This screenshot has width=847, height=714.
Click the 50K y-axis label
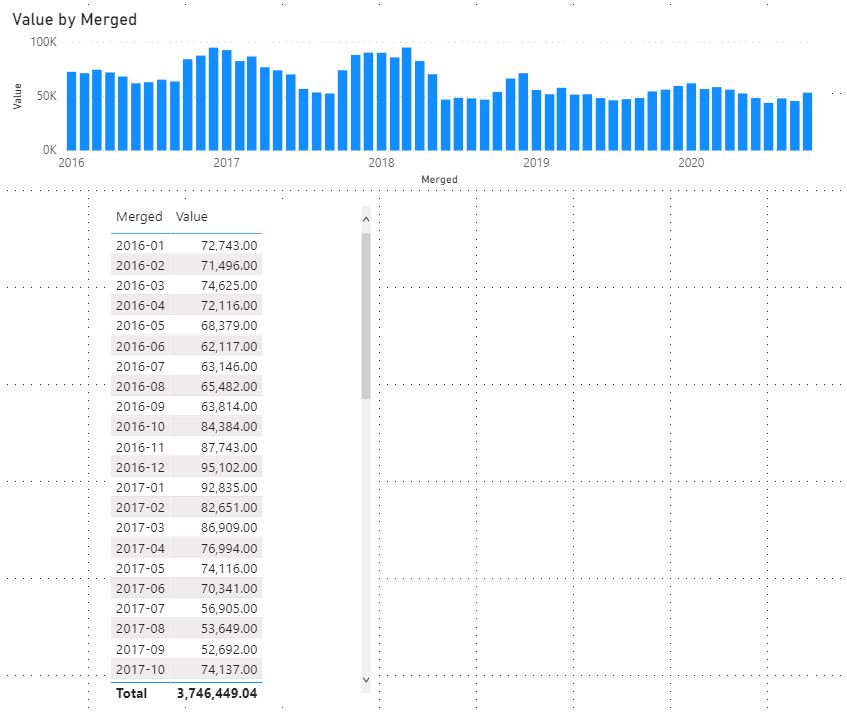tap(46, 96)
